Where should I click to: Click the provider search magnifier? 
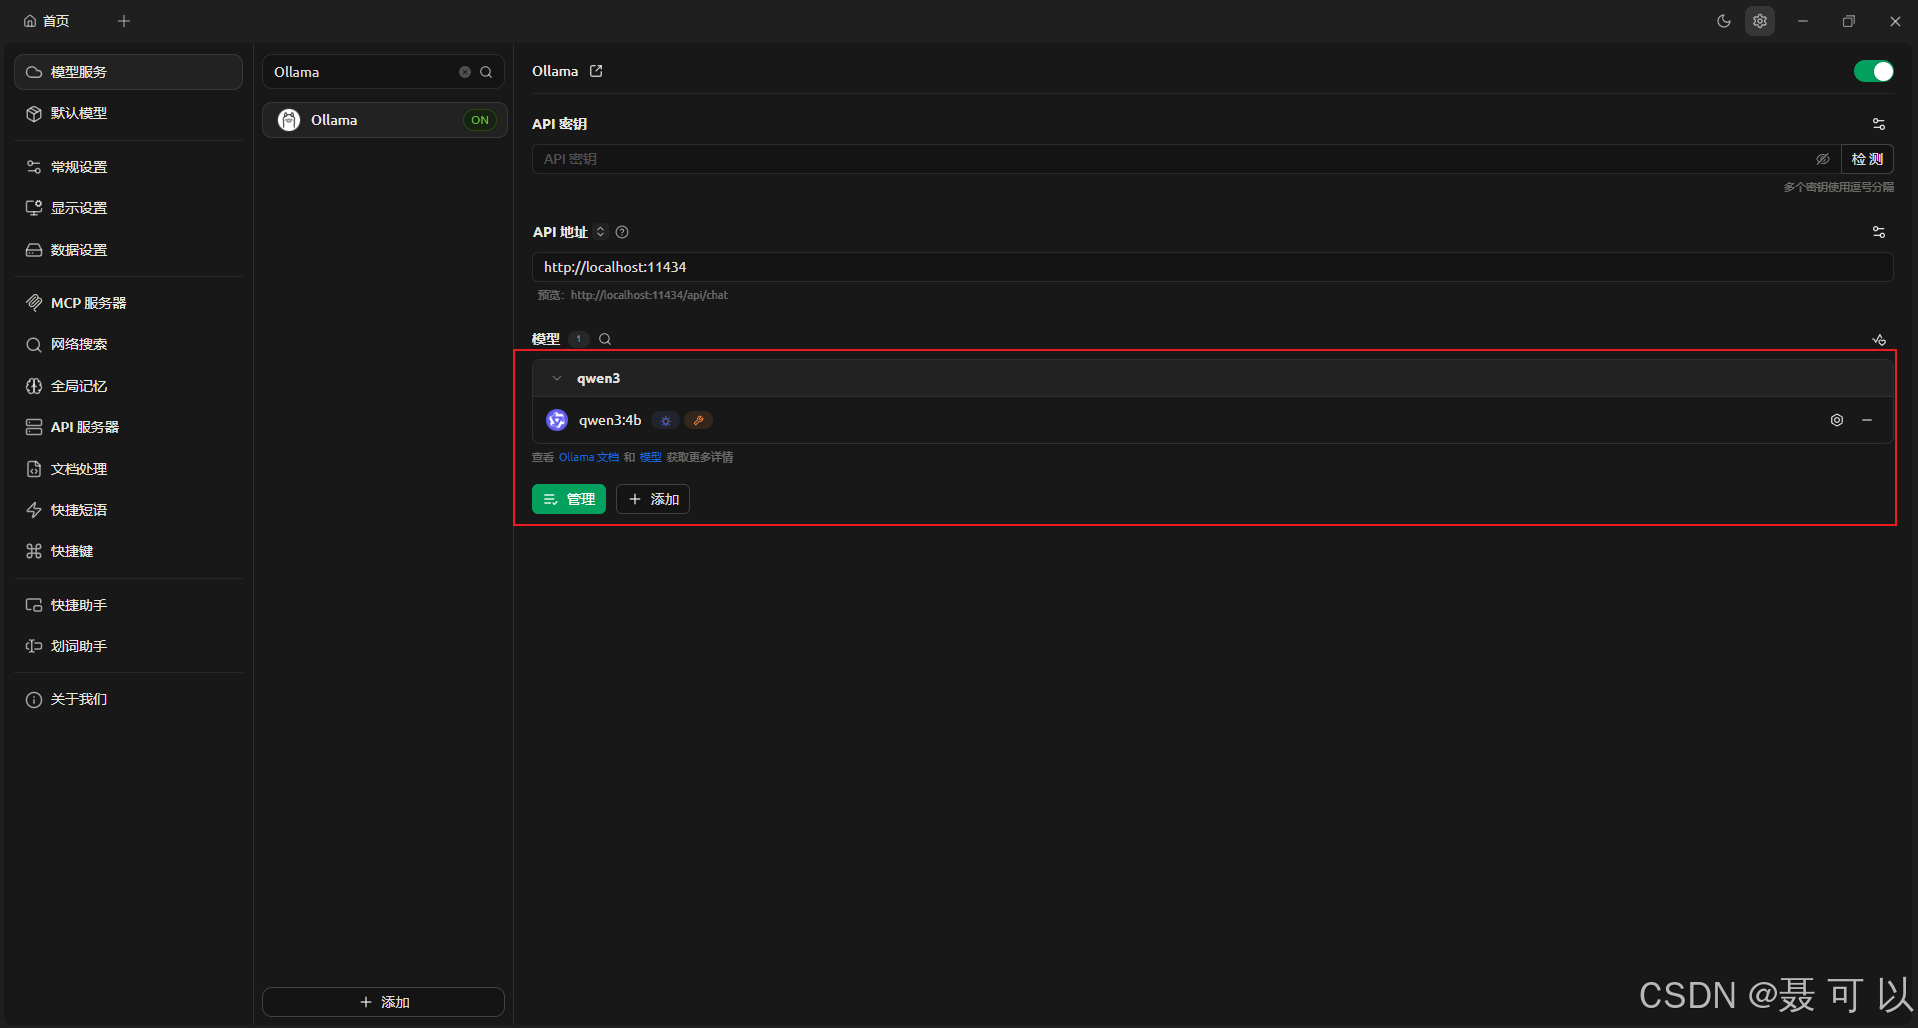486,72
